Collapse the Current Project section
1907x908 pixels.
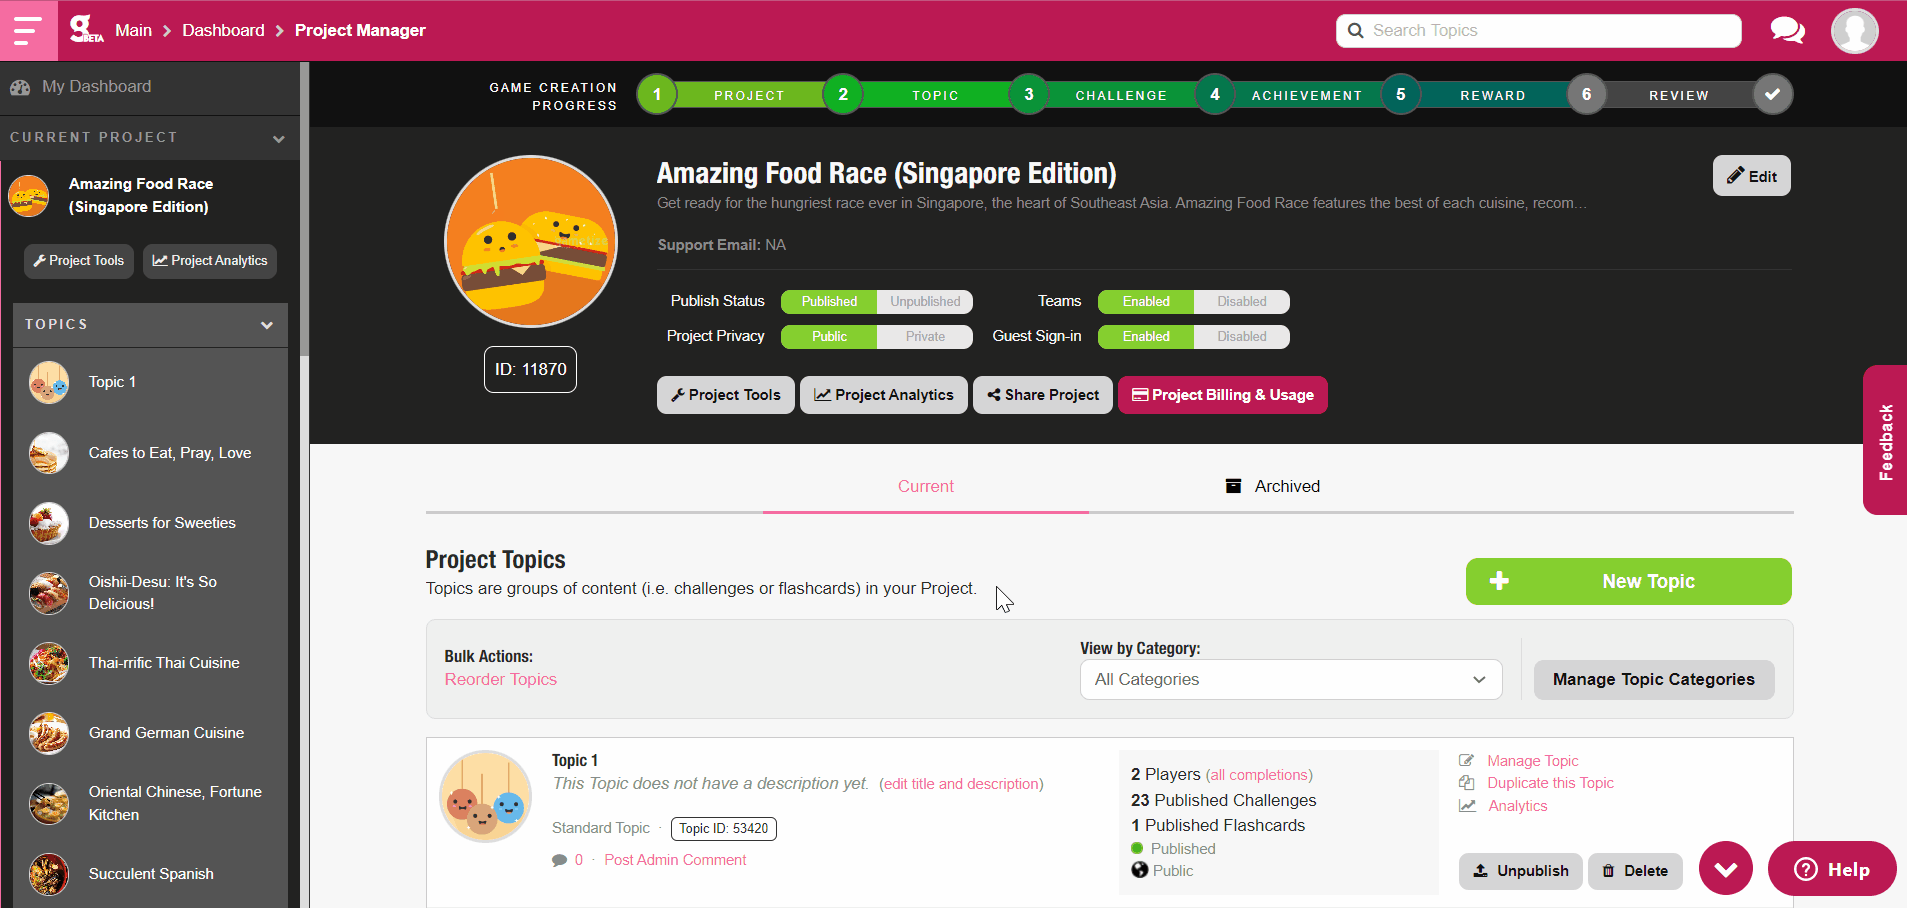click(x=278, y=138)
